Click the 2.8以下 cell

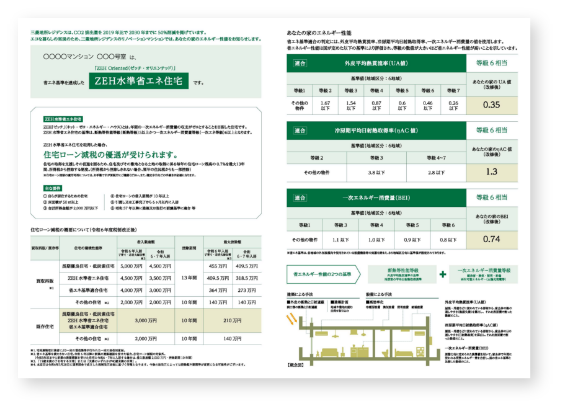436,172
